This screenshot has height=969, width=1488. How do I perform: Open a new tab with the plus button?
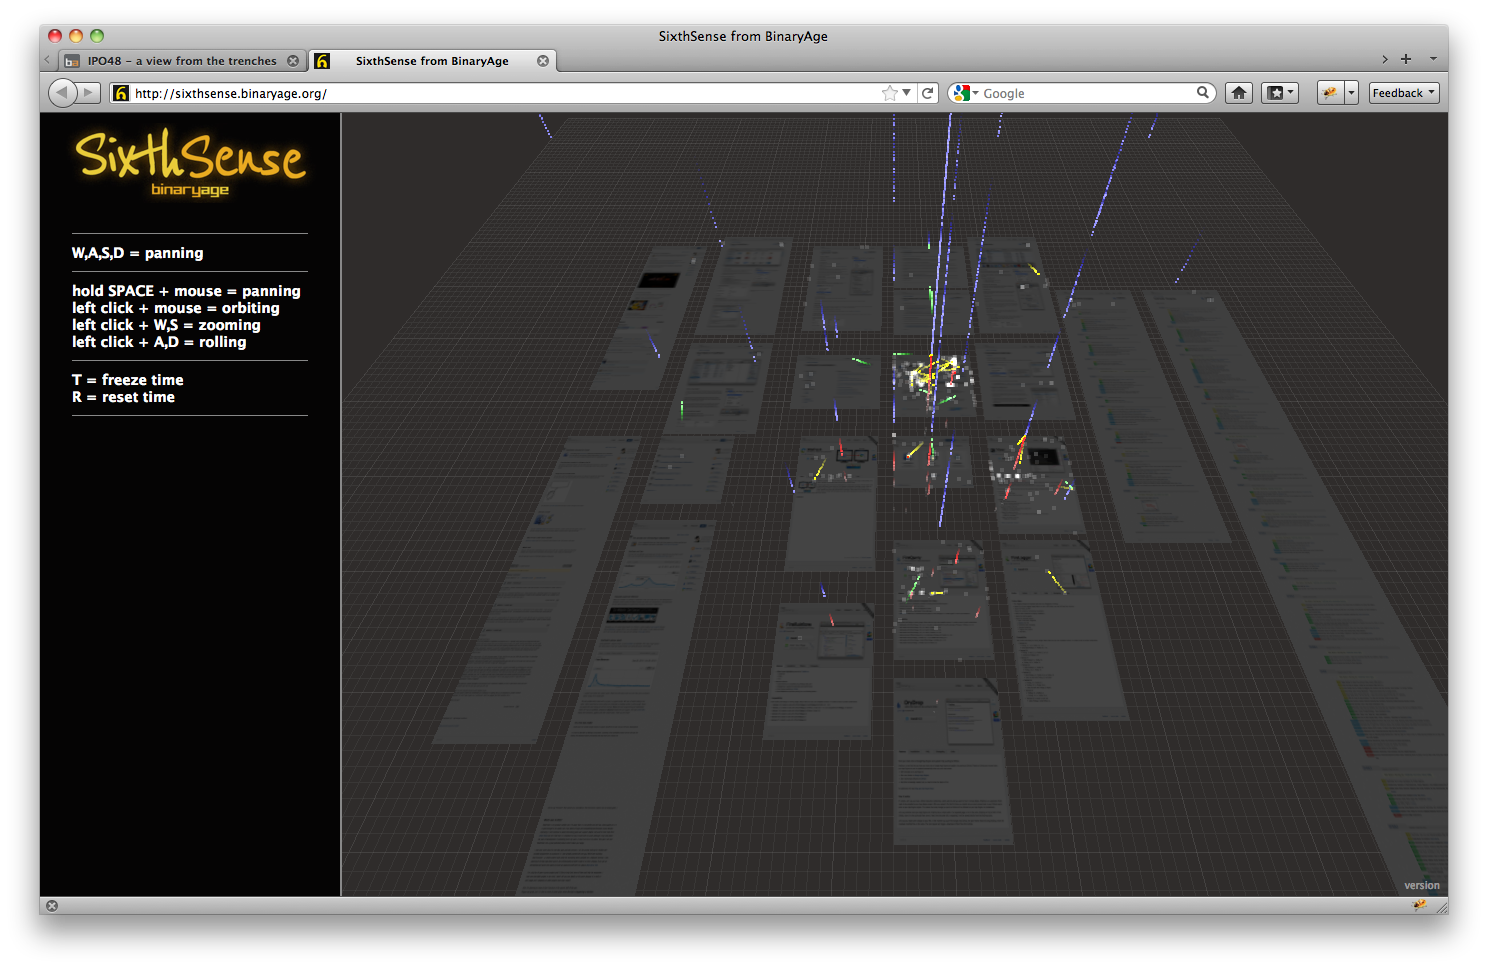(x=1406, y=59)
